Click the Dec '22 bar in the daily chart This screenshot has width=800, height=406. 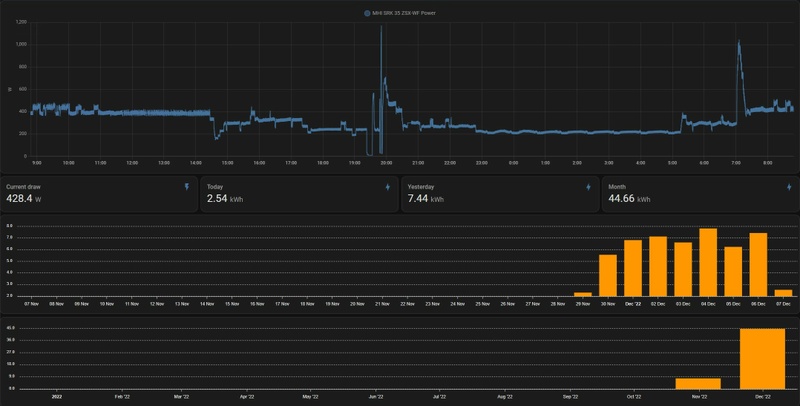click(x=633, y=268)
